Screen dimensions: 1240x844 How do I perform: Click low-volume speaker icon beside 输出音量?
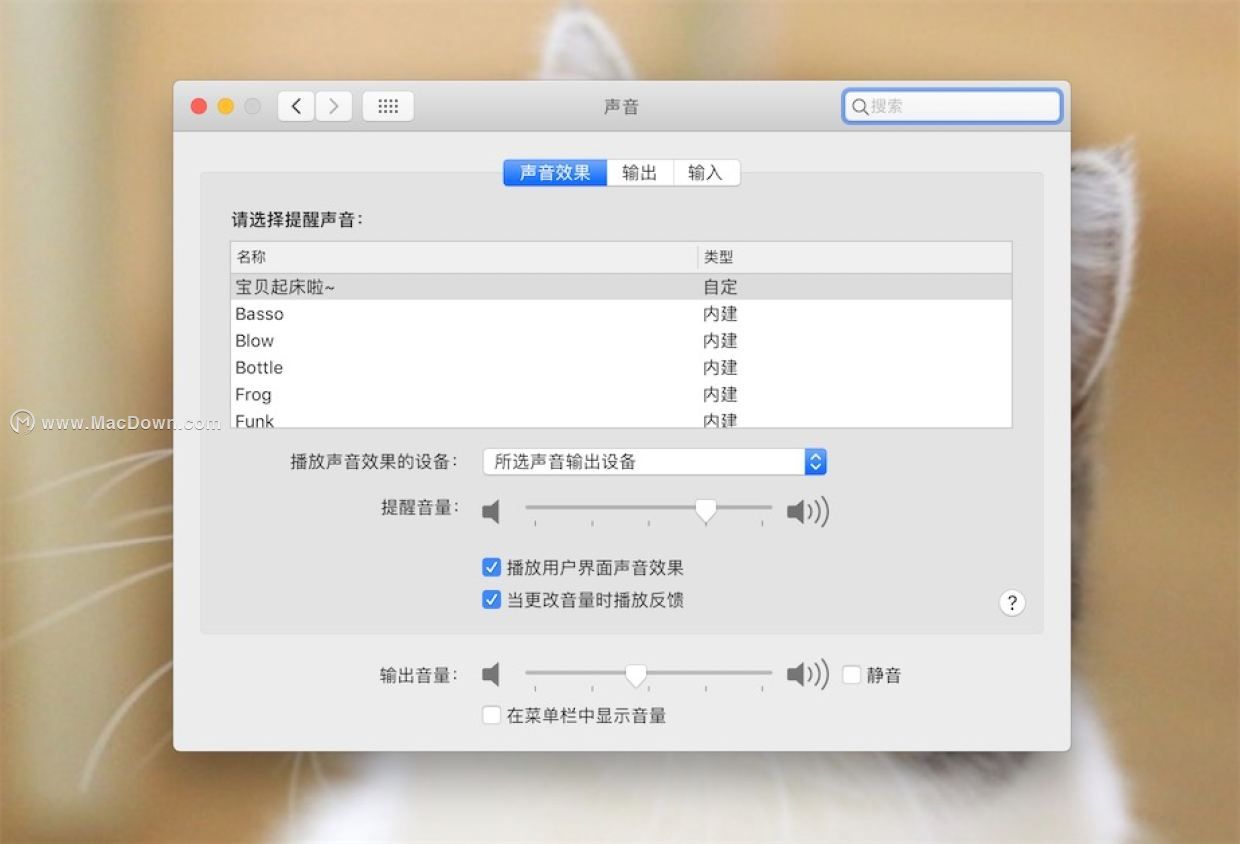click(490, 675)
